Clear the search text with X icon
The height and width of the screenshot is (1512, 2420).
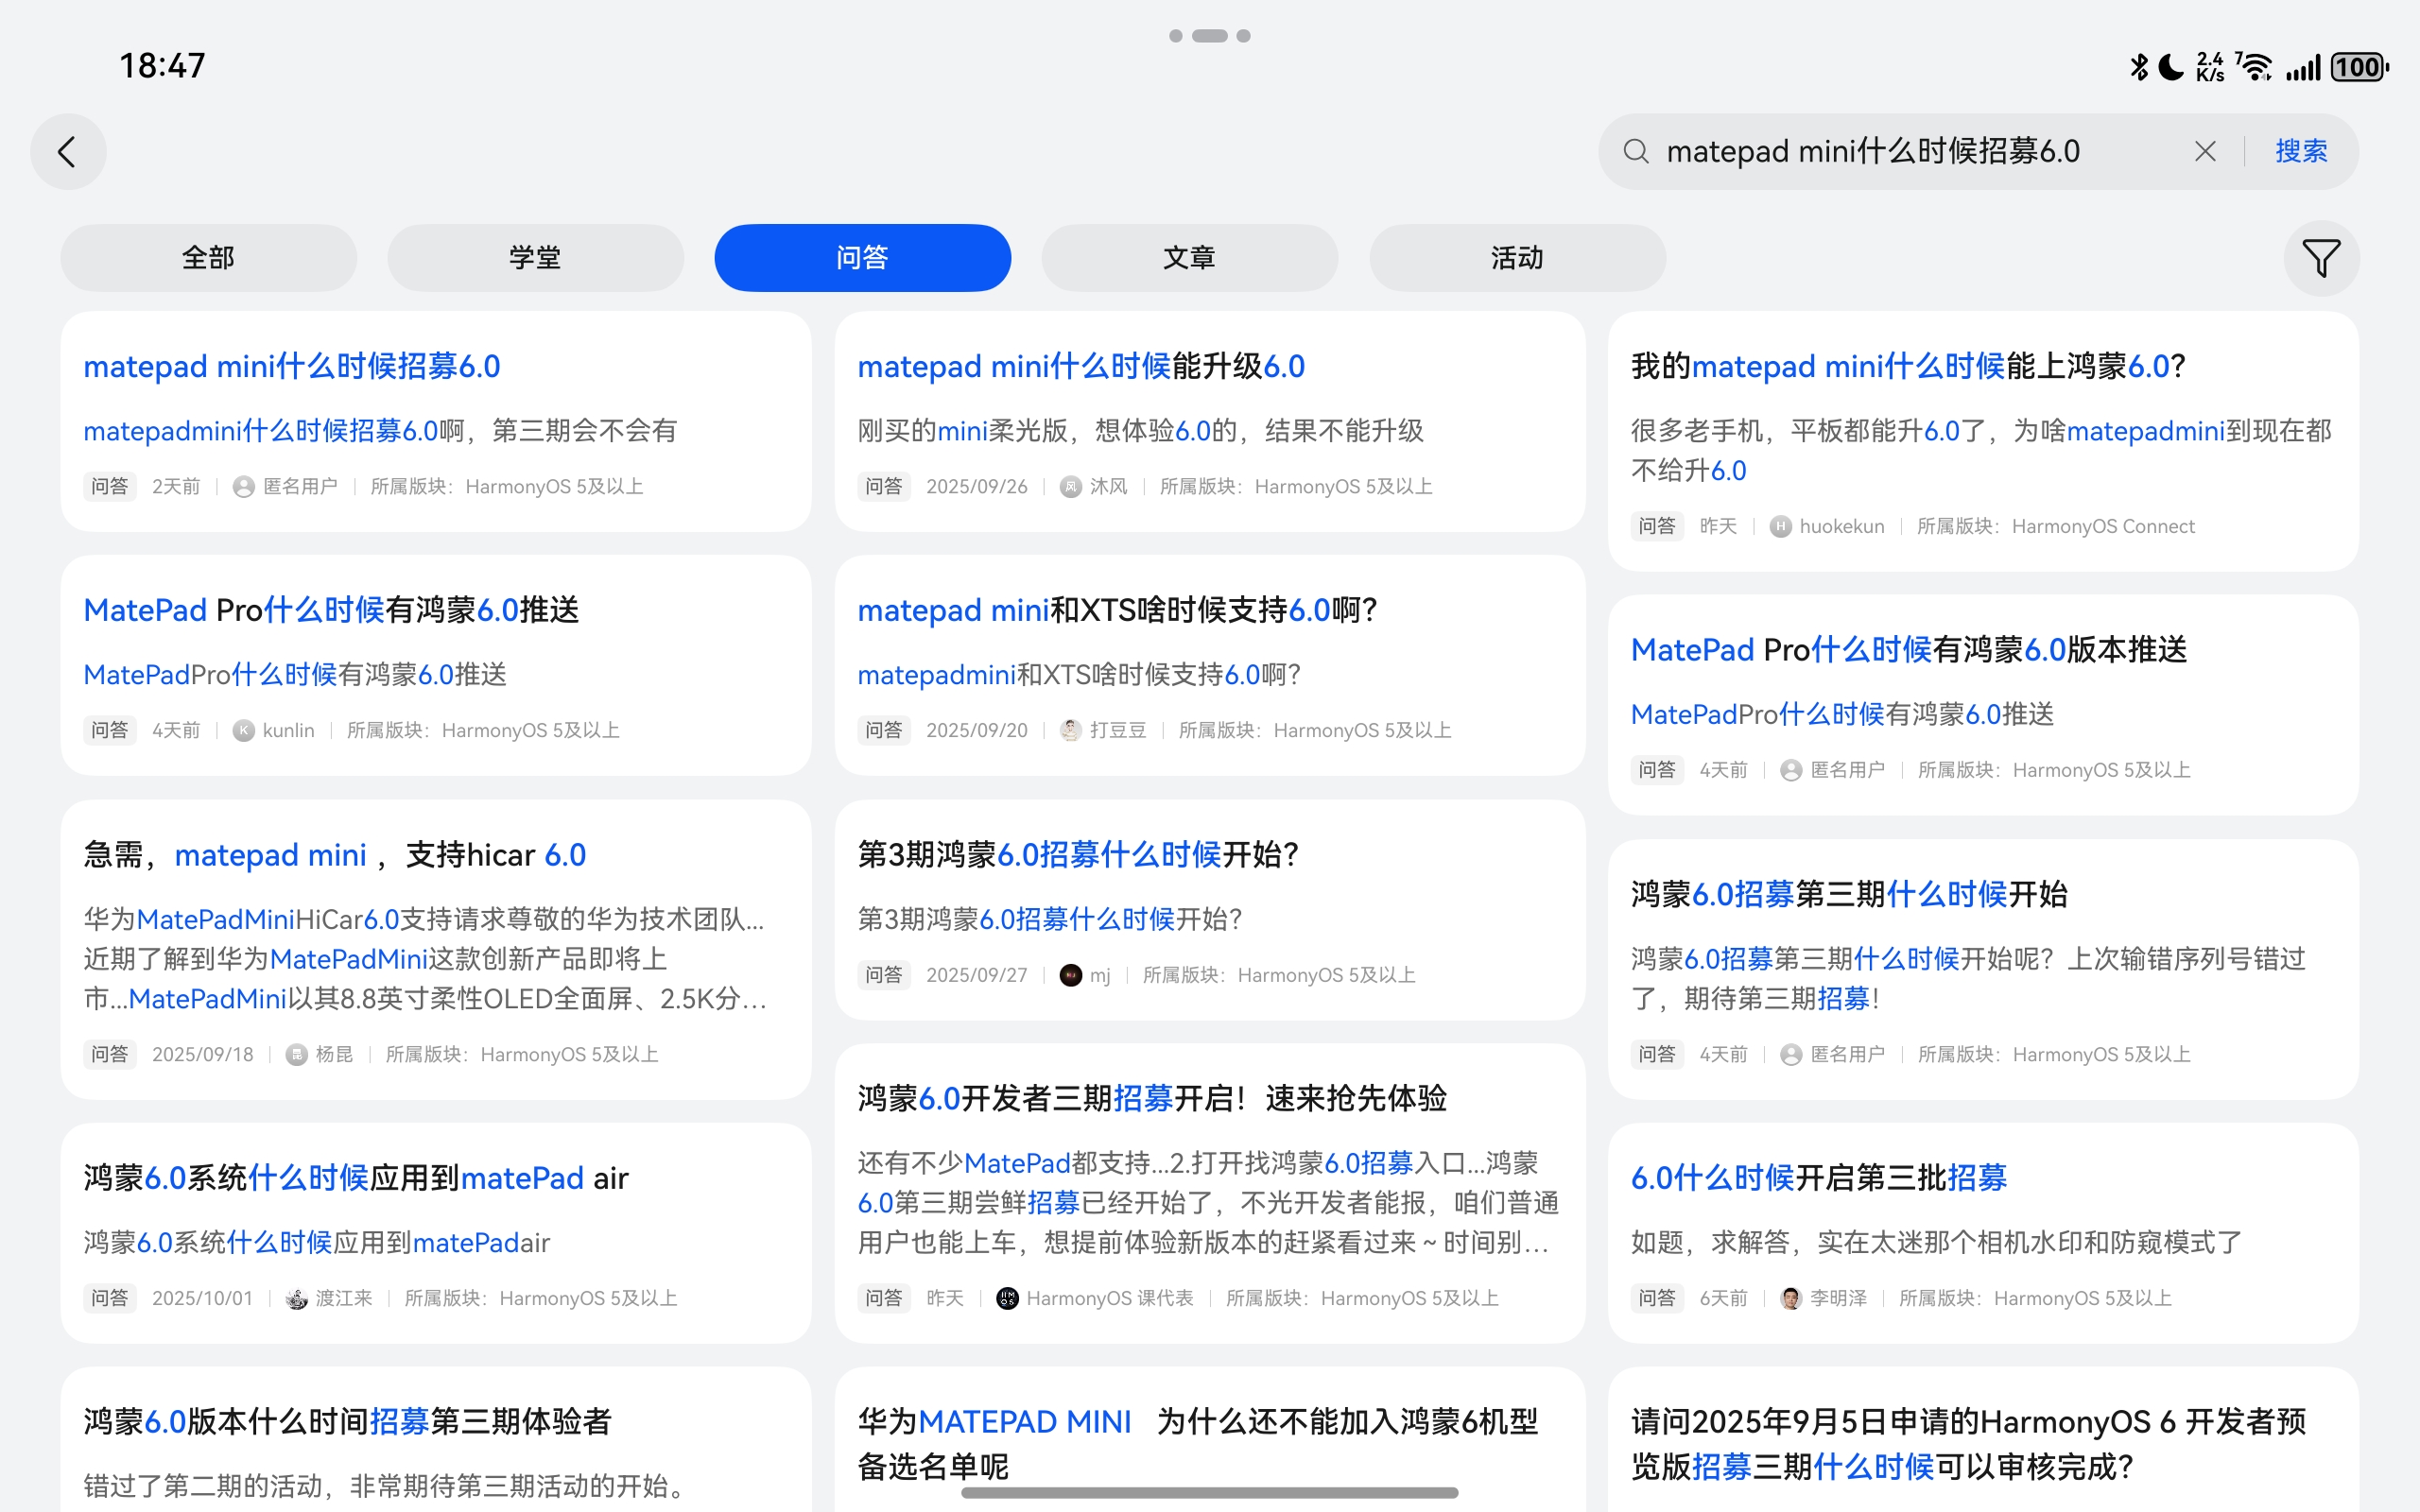click(2204, 151)
